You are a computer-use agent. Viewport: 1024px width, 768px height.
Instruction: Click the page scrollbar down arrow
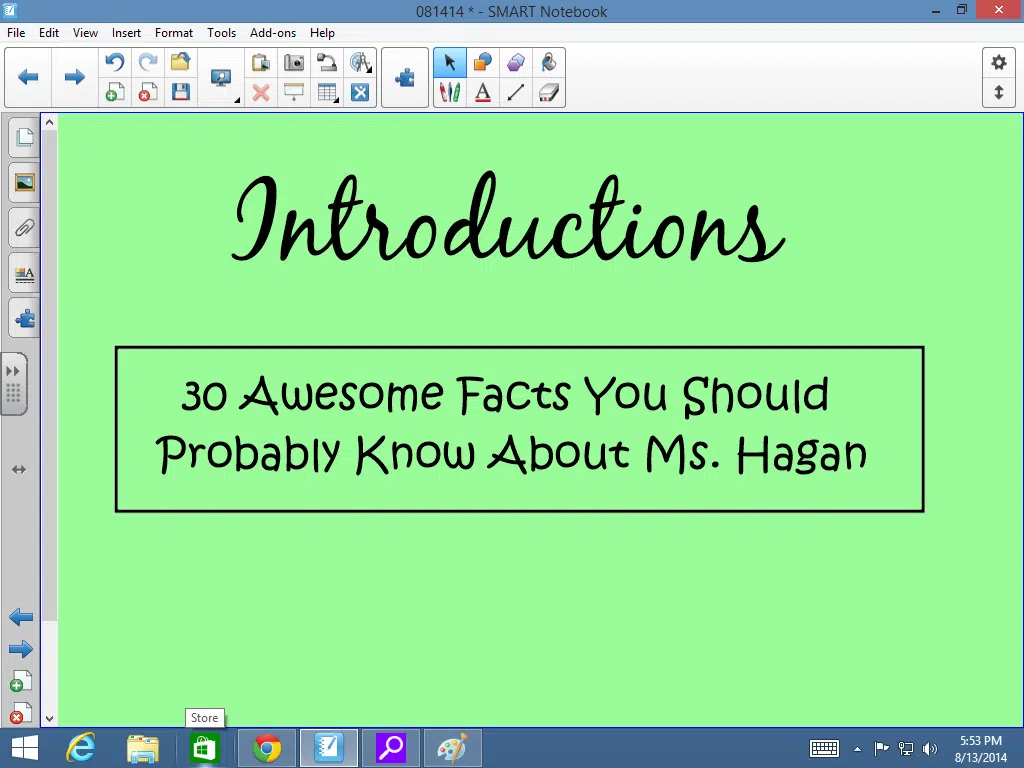pyautogui.click(x=50, y=718)
